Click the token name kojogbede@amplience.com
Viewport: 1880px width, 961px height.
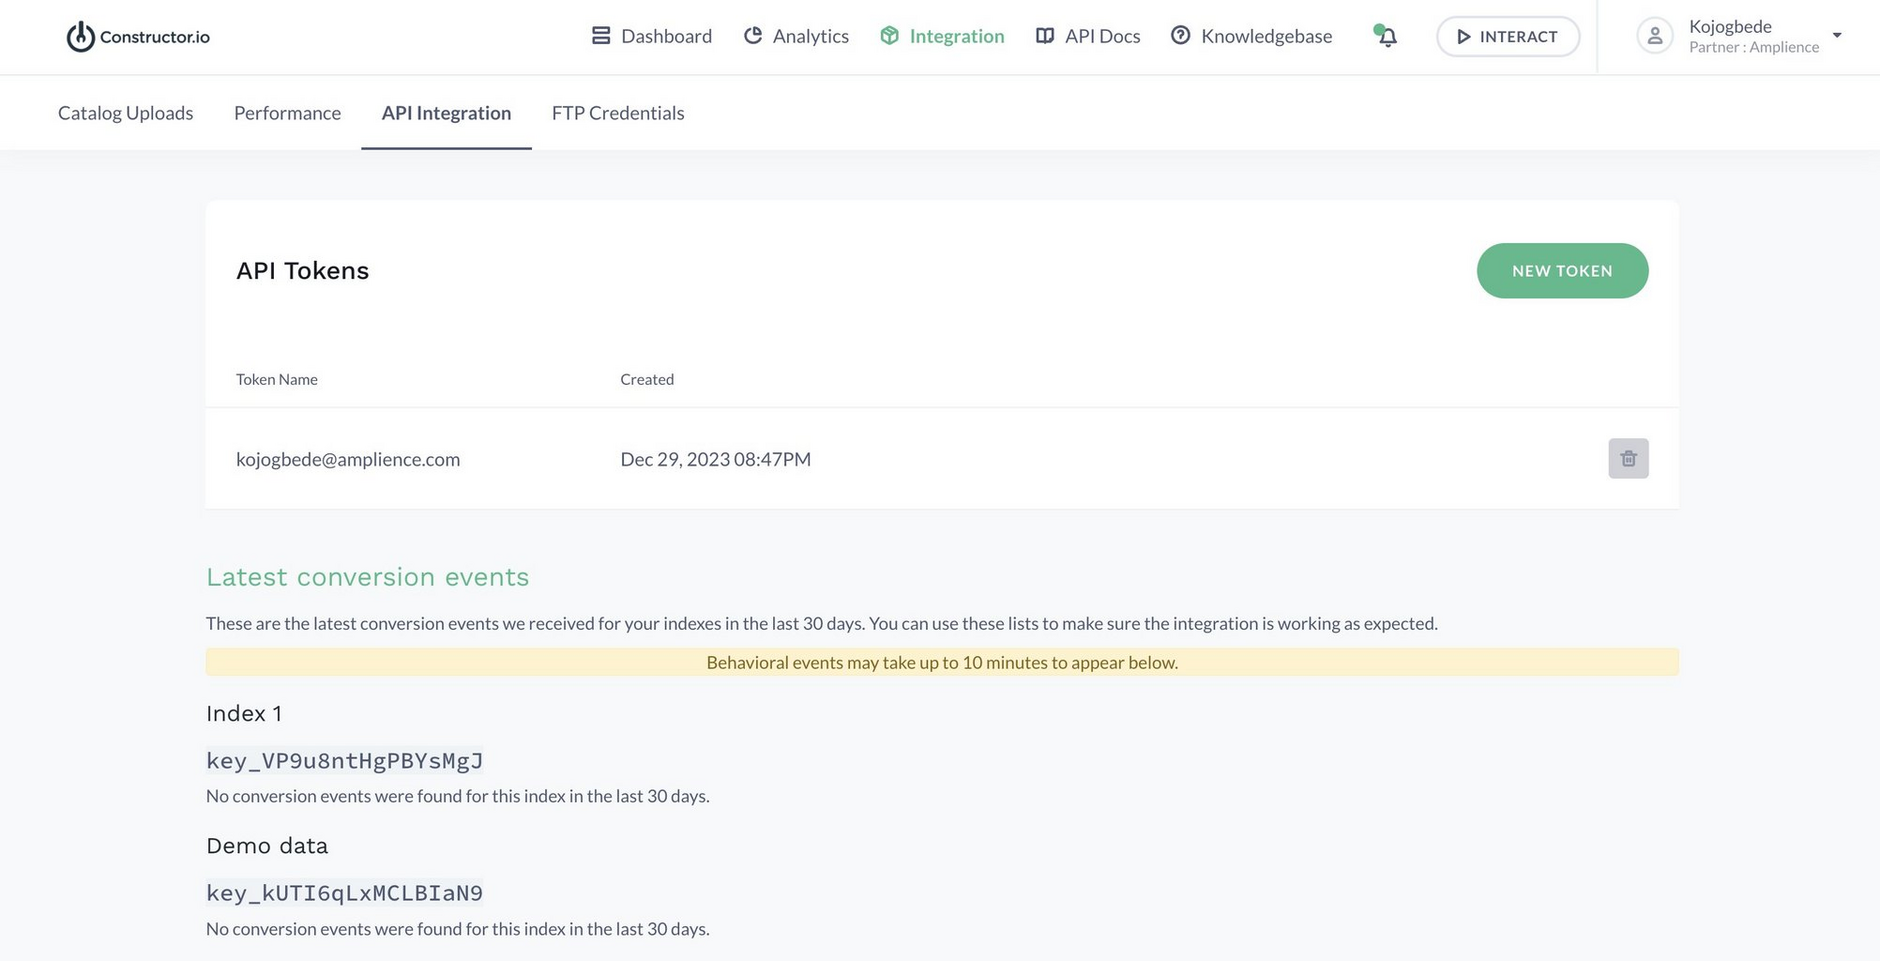[348, 459]
